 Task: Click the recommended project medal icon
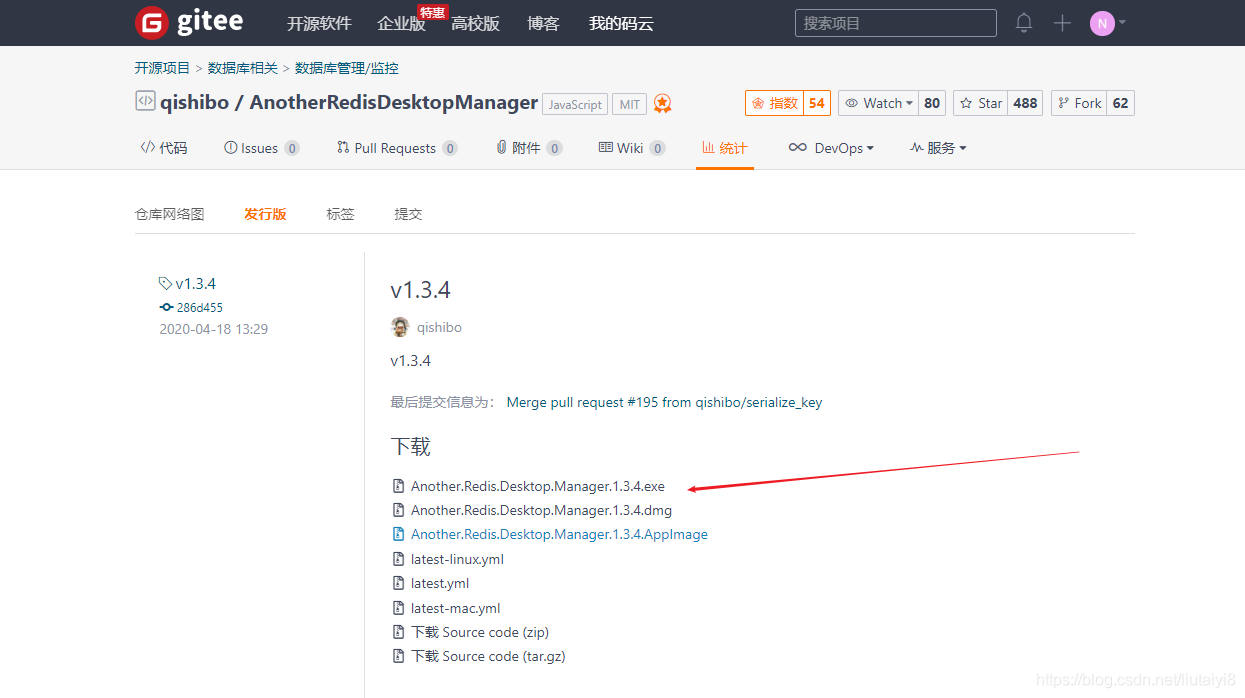[x=662, y=104]
